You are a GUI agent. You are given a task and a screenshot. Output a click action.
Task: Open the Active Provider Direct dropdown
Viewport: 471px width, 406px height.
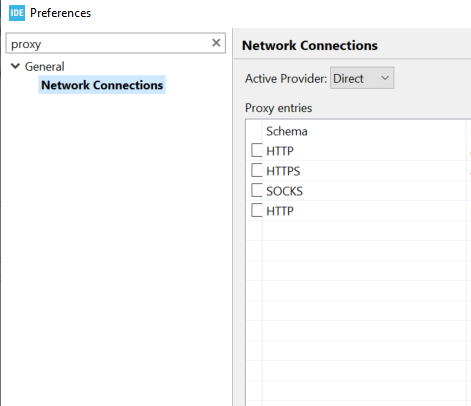click(x=362, y=78)
